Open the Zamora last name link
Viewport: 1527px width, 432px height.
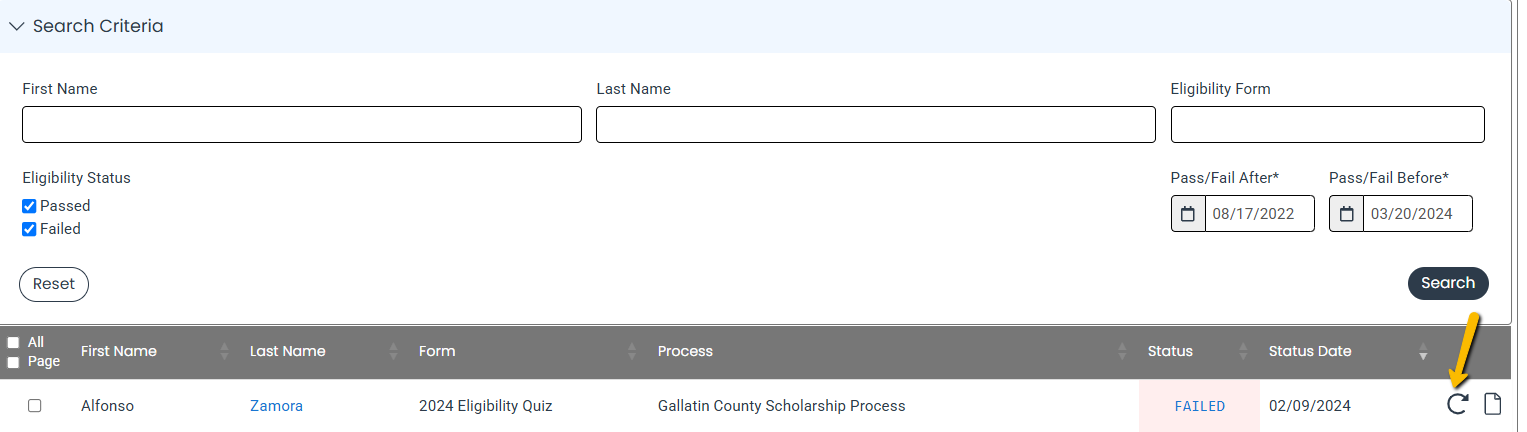[276, 406]
